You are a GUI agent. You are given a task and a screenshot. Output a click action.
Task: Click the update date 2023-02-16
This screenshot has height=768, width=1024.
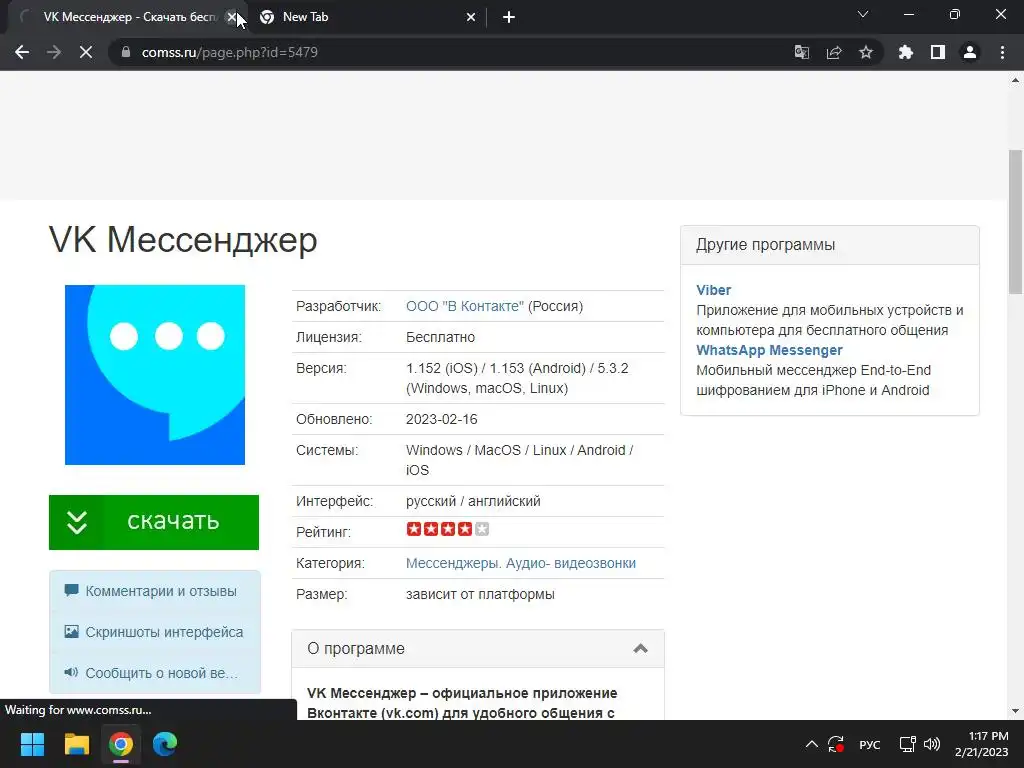click(441, 419)
